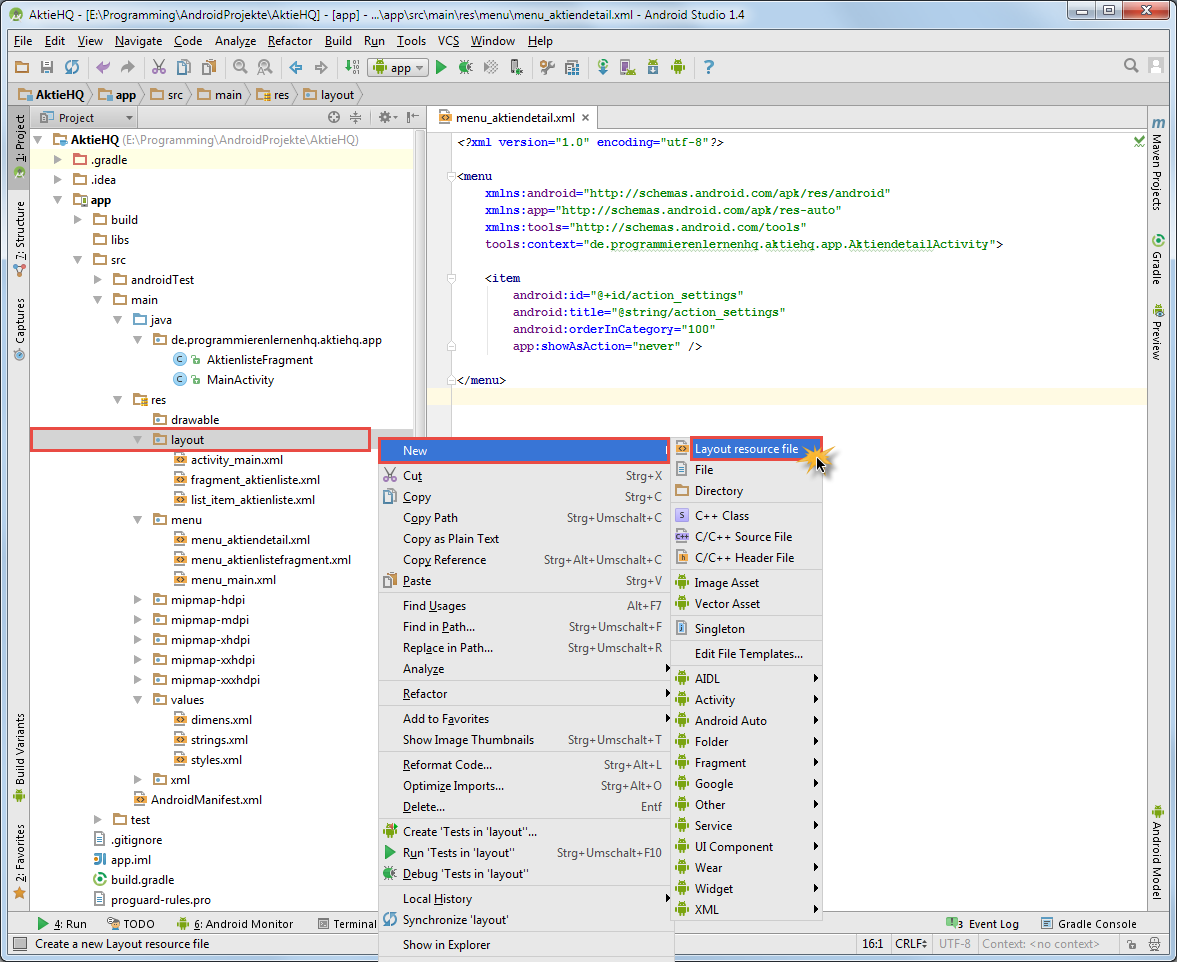Select Edit File Templates... entry

pos(747,654)
